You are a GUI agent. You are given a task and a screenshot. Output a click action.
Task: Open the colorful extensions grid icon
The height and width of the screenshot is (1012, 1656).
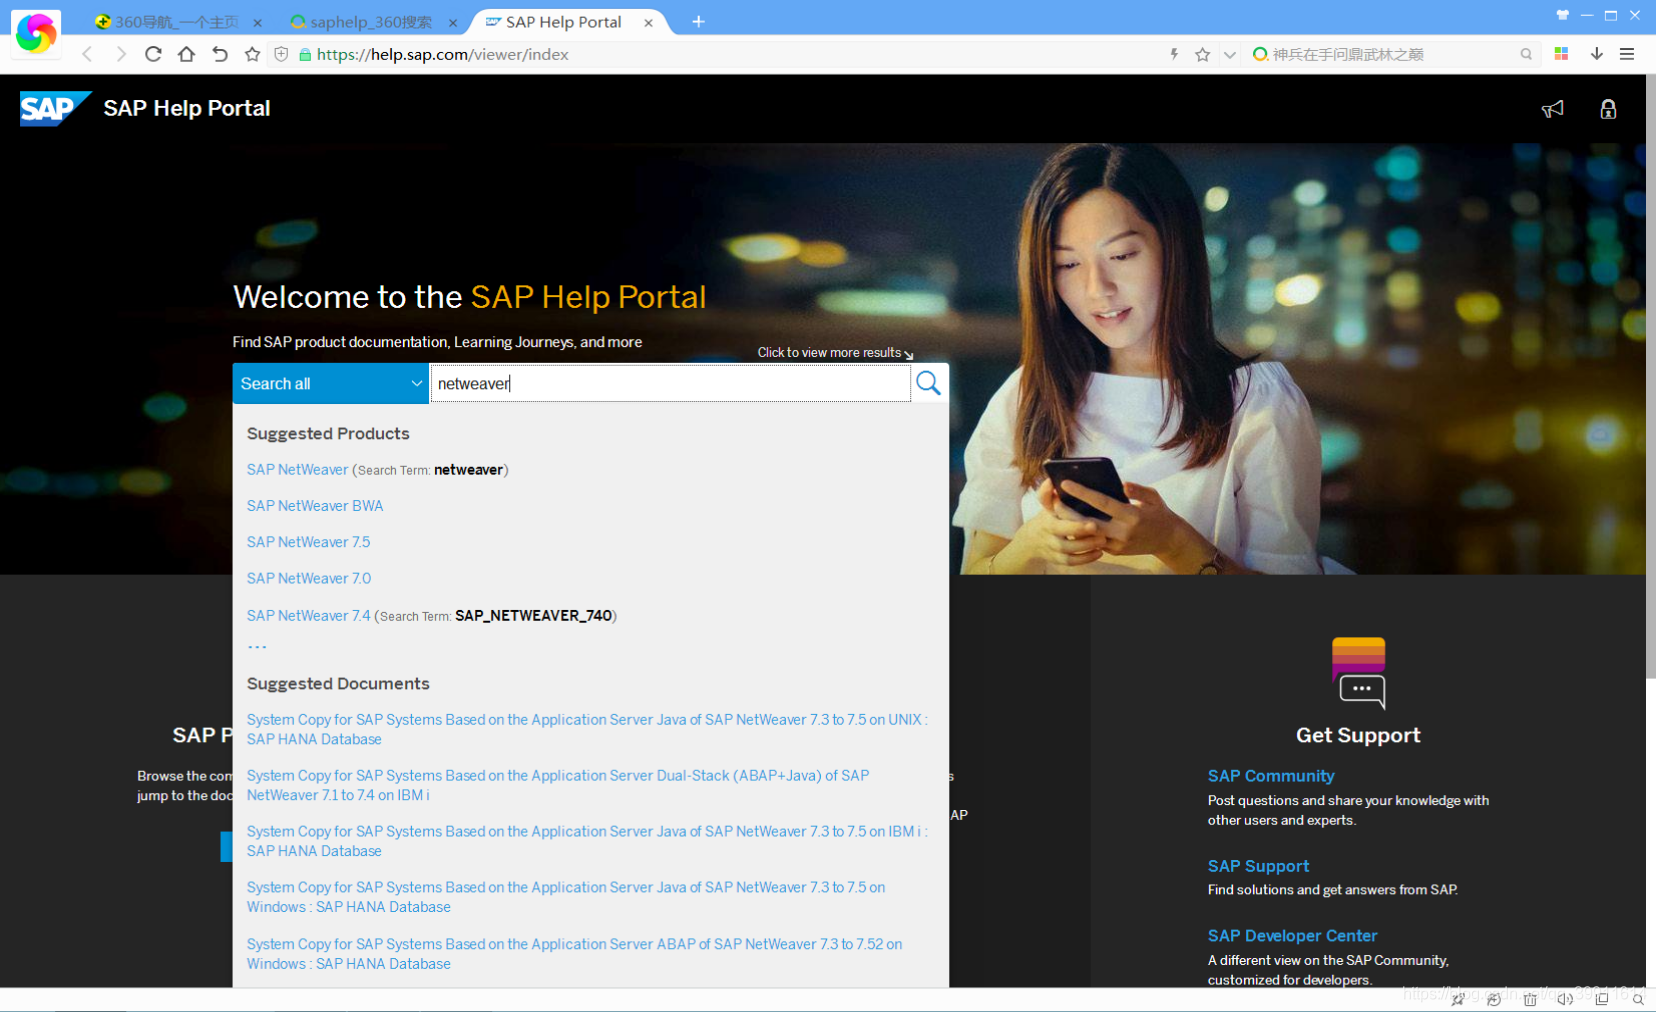pyautogui.click(x=1561, y=54)
